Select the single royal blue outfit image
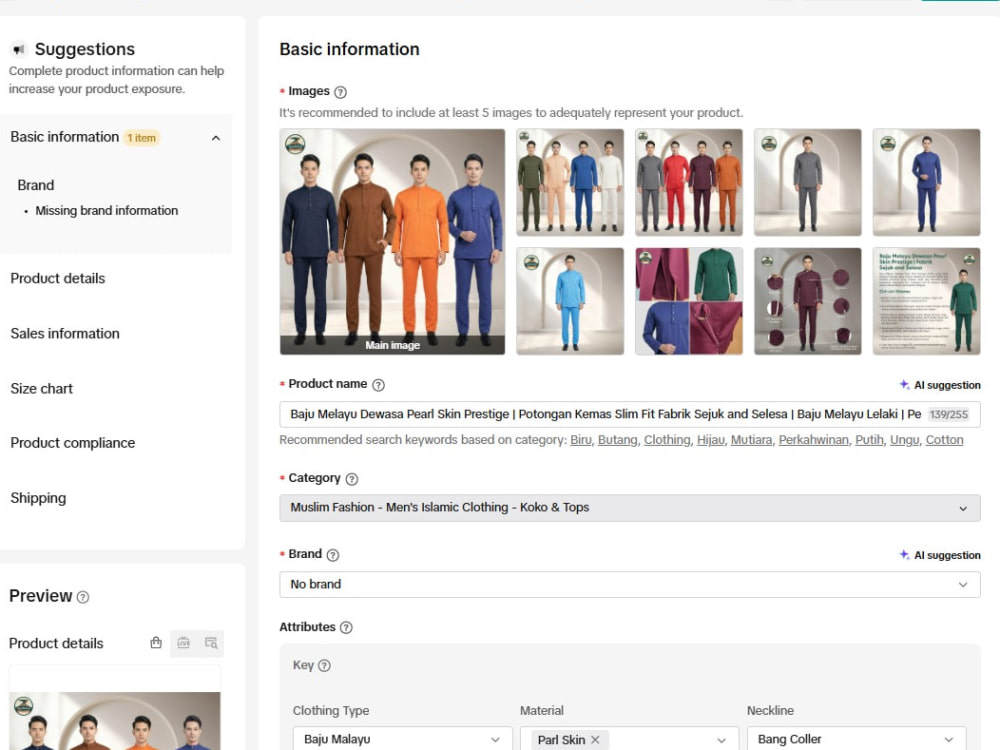 tap(926, 182)
